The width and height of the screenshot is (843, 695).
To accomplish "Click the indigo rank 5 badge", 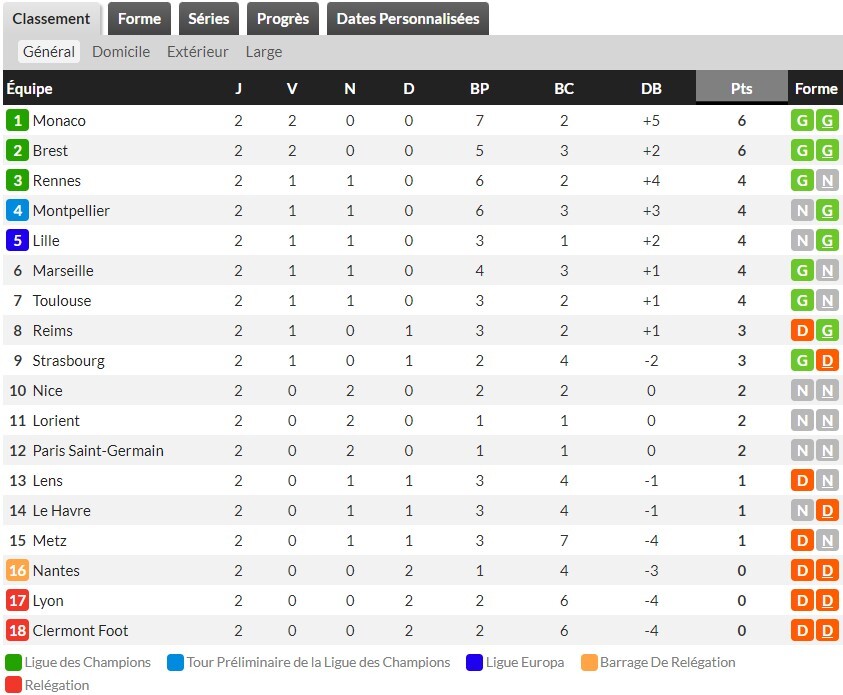I will coord(17,241).
